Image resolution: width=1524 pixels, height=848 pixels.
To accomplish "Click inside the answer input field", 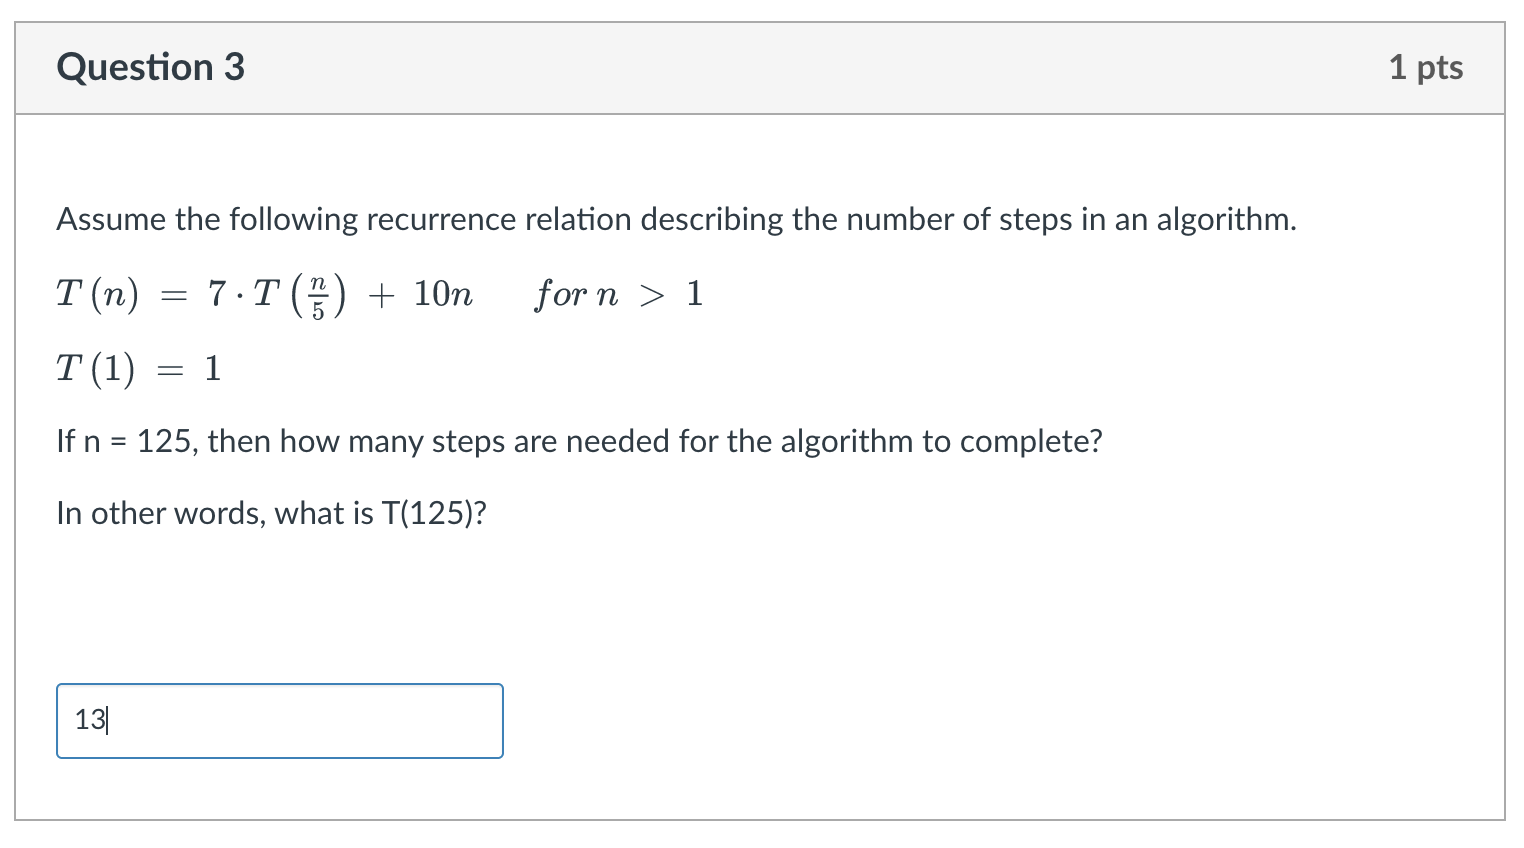I will point(280,720).
